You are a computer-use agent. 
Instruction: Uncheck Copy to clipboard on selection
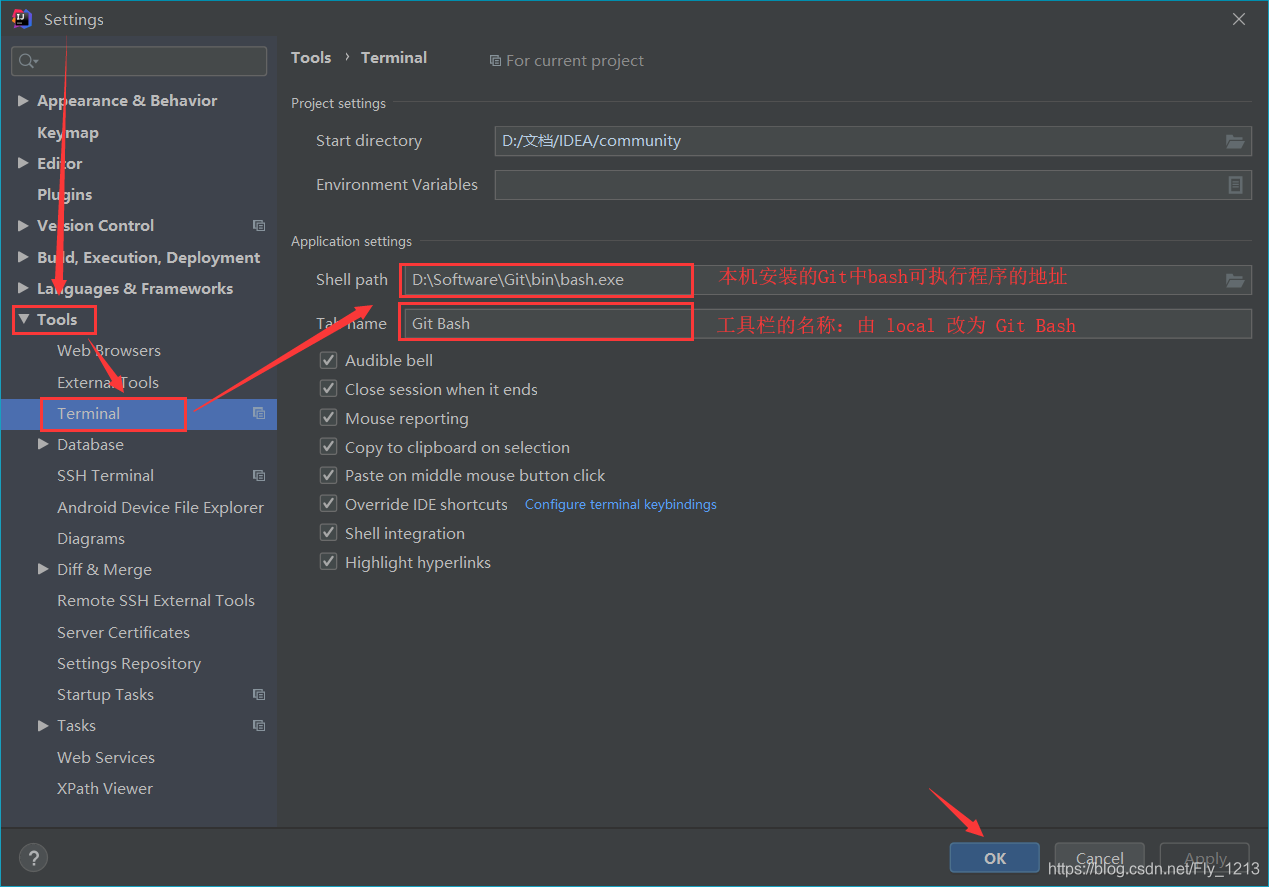point(328,447)
